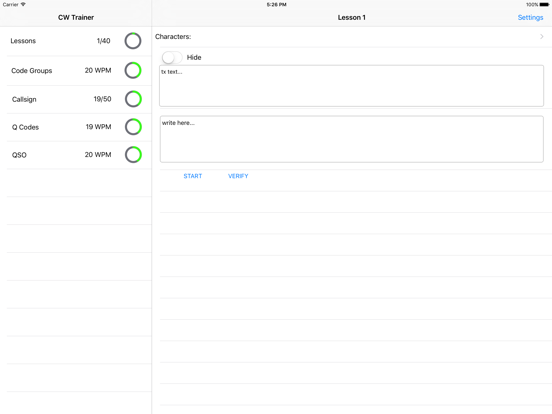Click the '20 WPM' Code Groups value
The width and height of the screenshot is (552, 414).
pyautogui.click(x=98, y=70)
